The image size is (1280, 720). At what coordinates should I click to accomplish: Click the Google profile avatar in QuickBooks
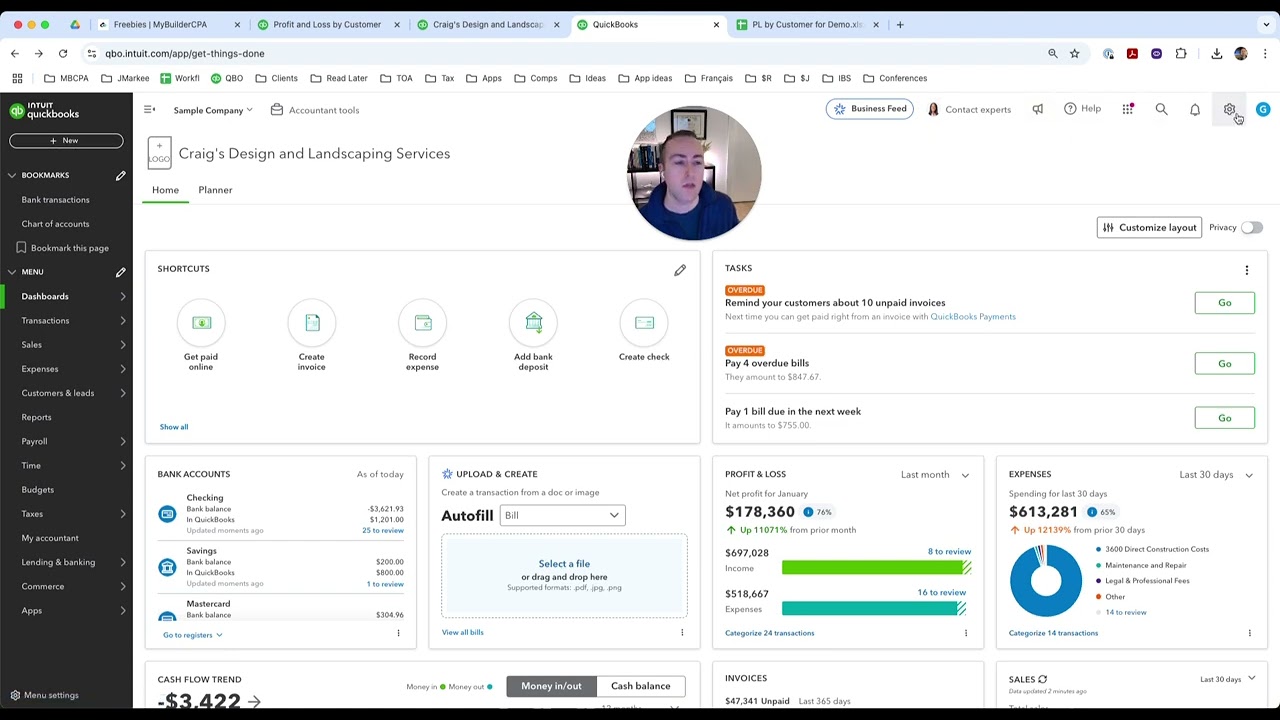point(1263,110)
